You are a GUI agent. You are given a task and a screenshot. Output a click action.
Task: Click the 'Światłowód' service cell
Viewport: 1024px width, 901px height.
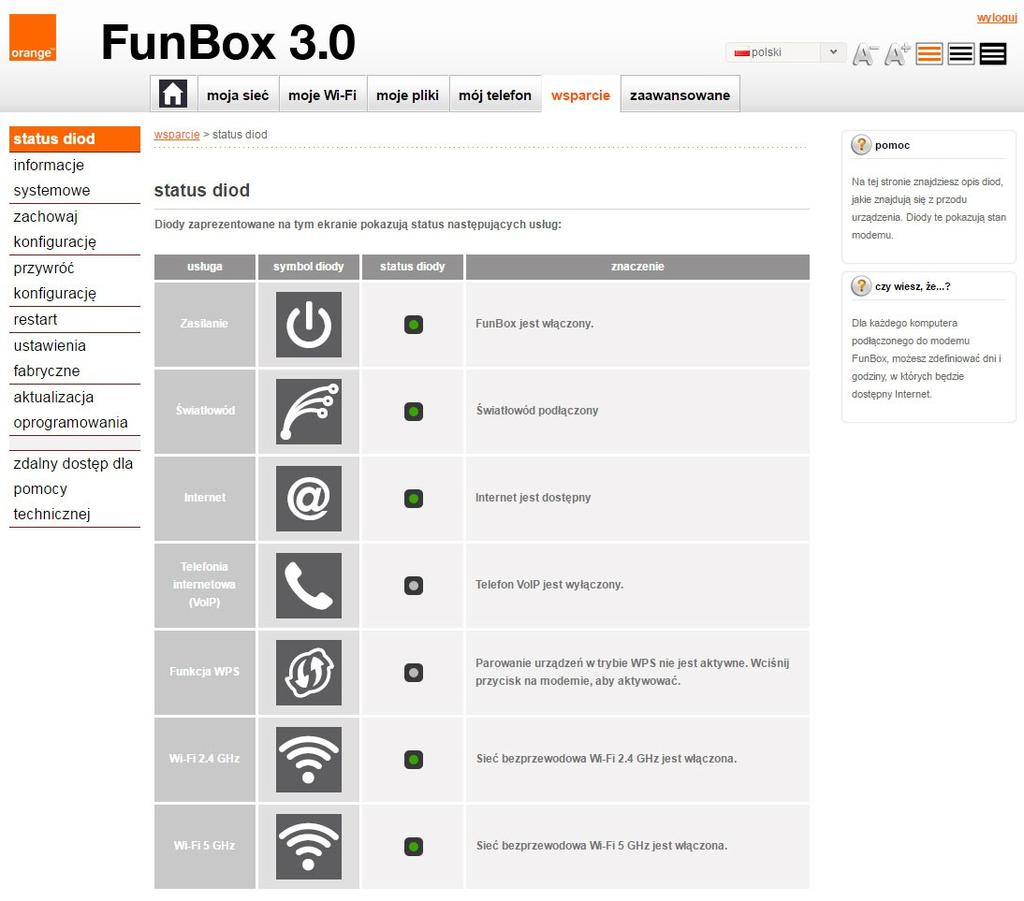click(x=204, y=411)
